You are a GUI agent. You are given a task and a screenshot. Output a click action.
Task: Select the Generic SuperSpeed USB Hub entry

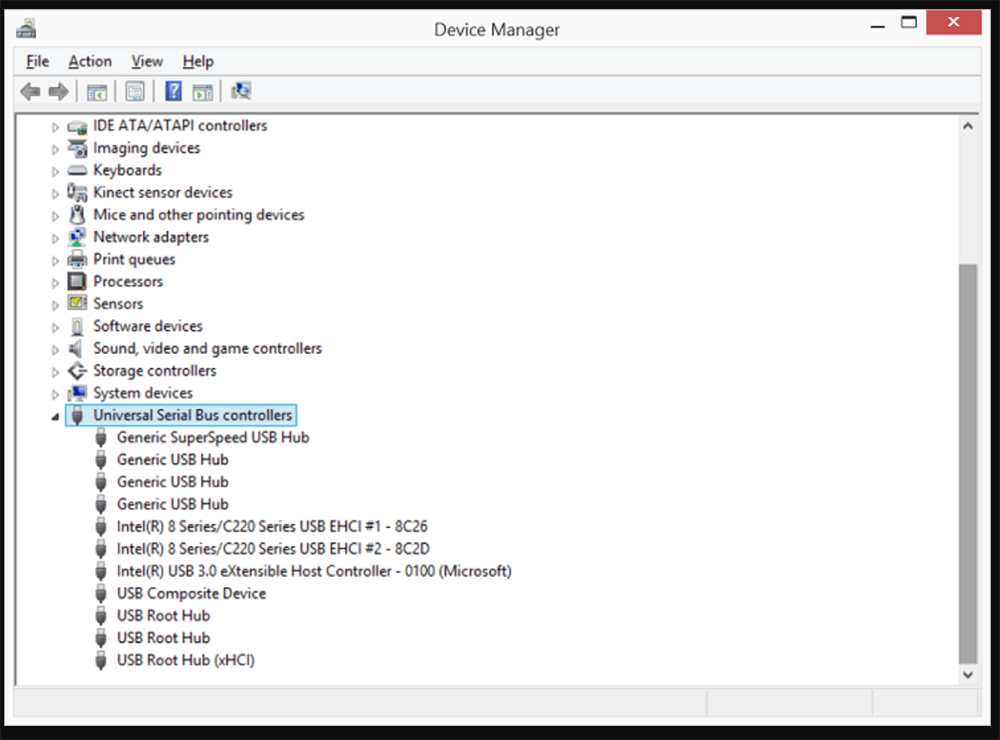213,437
